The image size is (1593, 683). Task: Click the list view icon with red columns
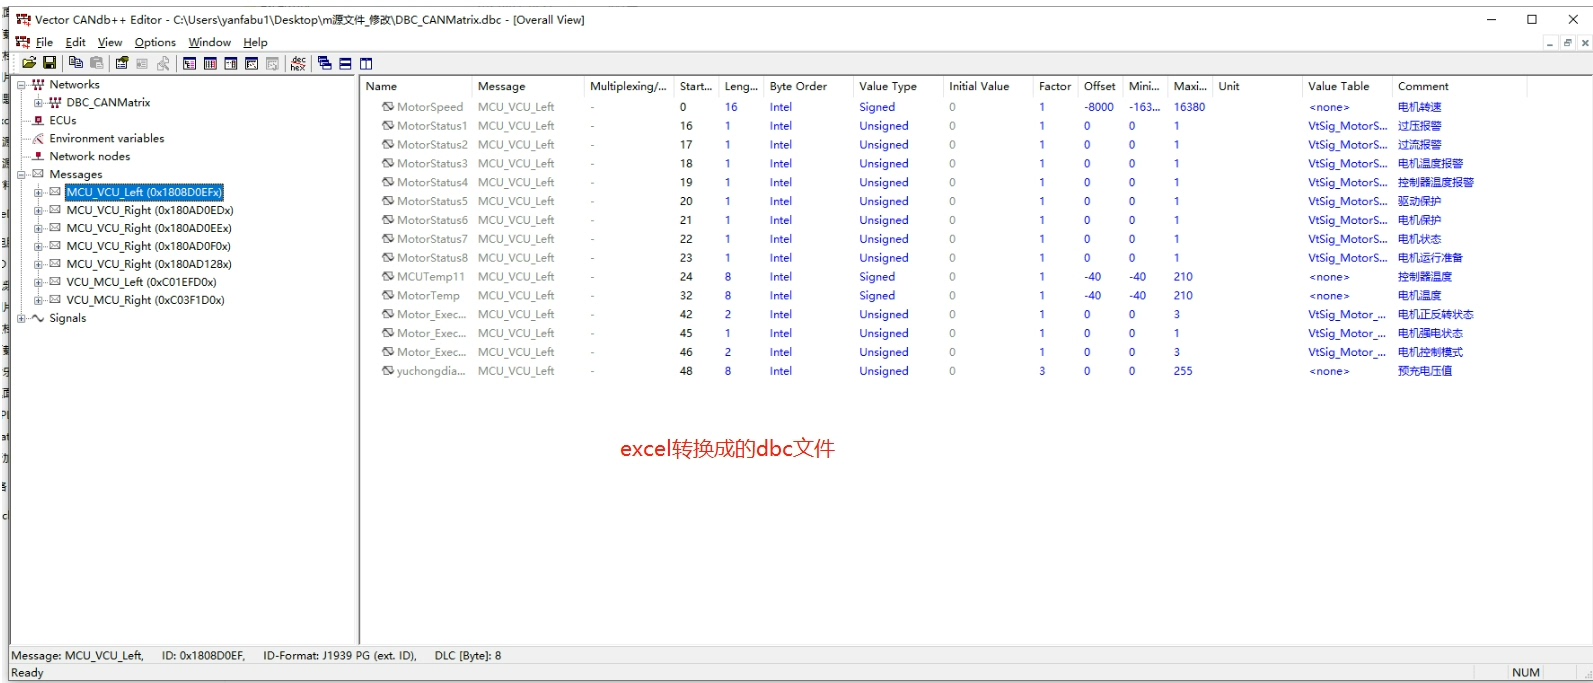pyautogui.click(x=210, y=63)
